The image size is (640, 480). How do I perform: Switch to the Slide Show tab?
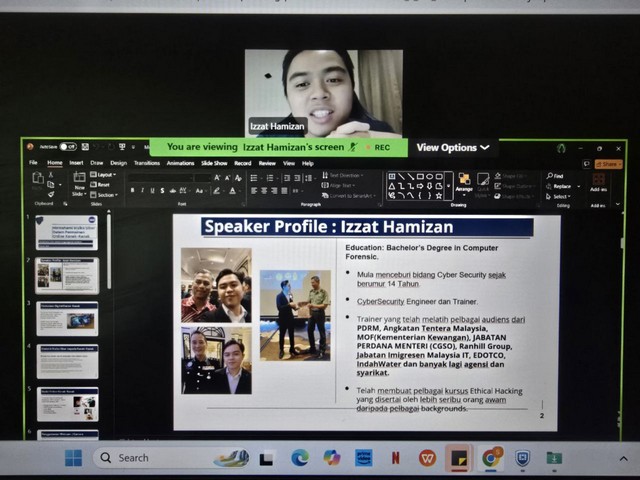[x=214, y=163]
